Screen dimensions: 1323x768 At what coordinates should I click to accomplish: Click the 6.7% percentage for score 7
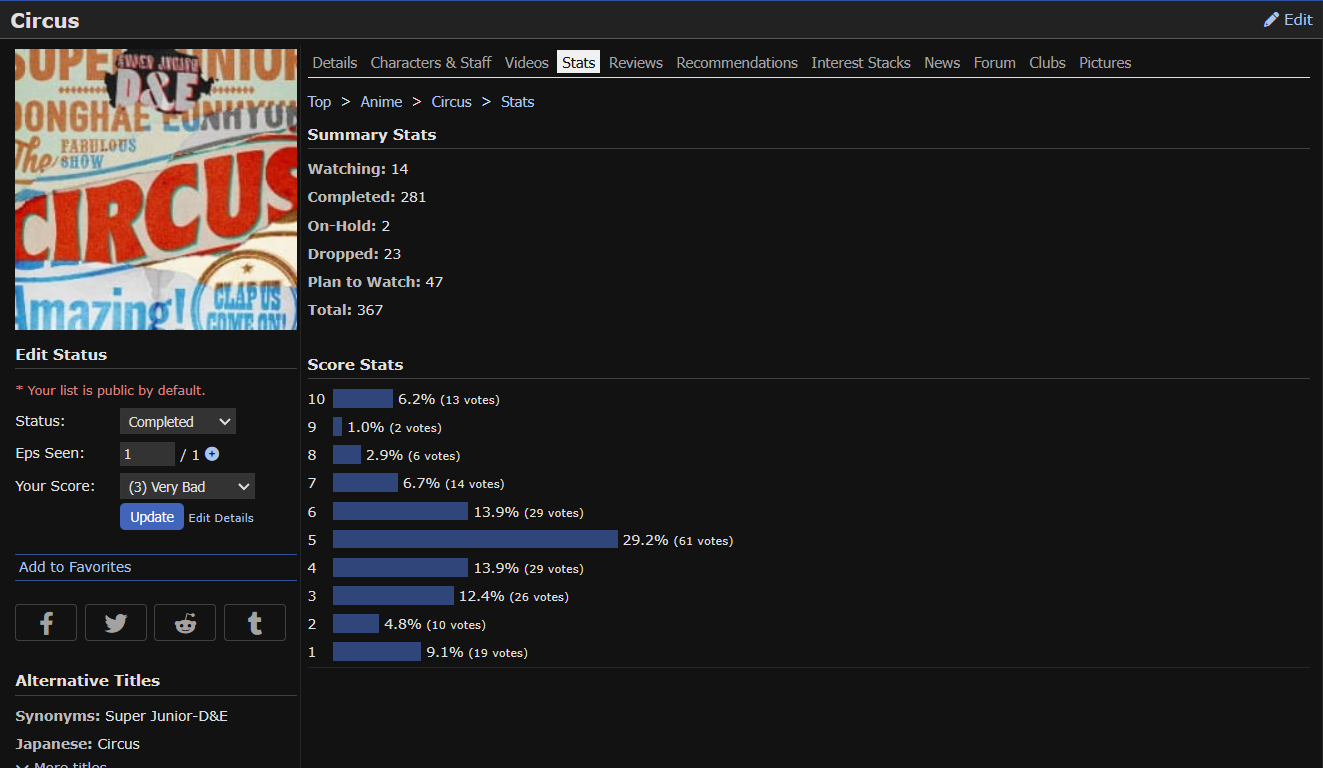click(x=421, y=483)
